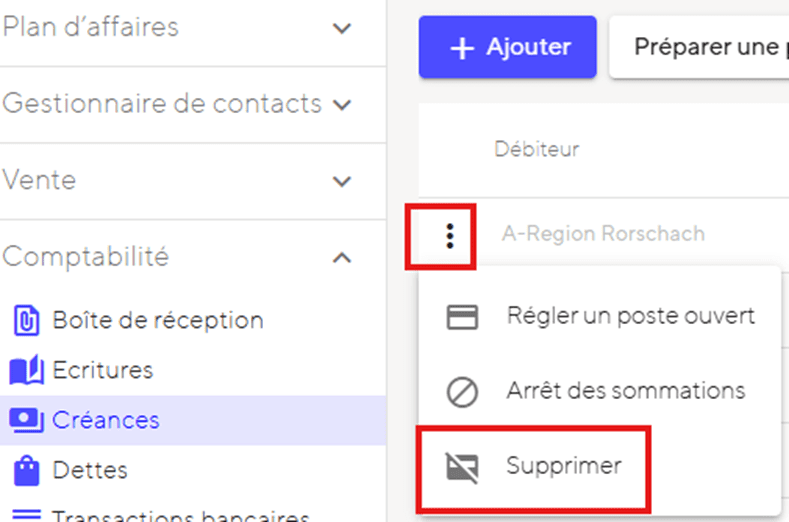Choose Arrêt des sommations option

point(625,391)
